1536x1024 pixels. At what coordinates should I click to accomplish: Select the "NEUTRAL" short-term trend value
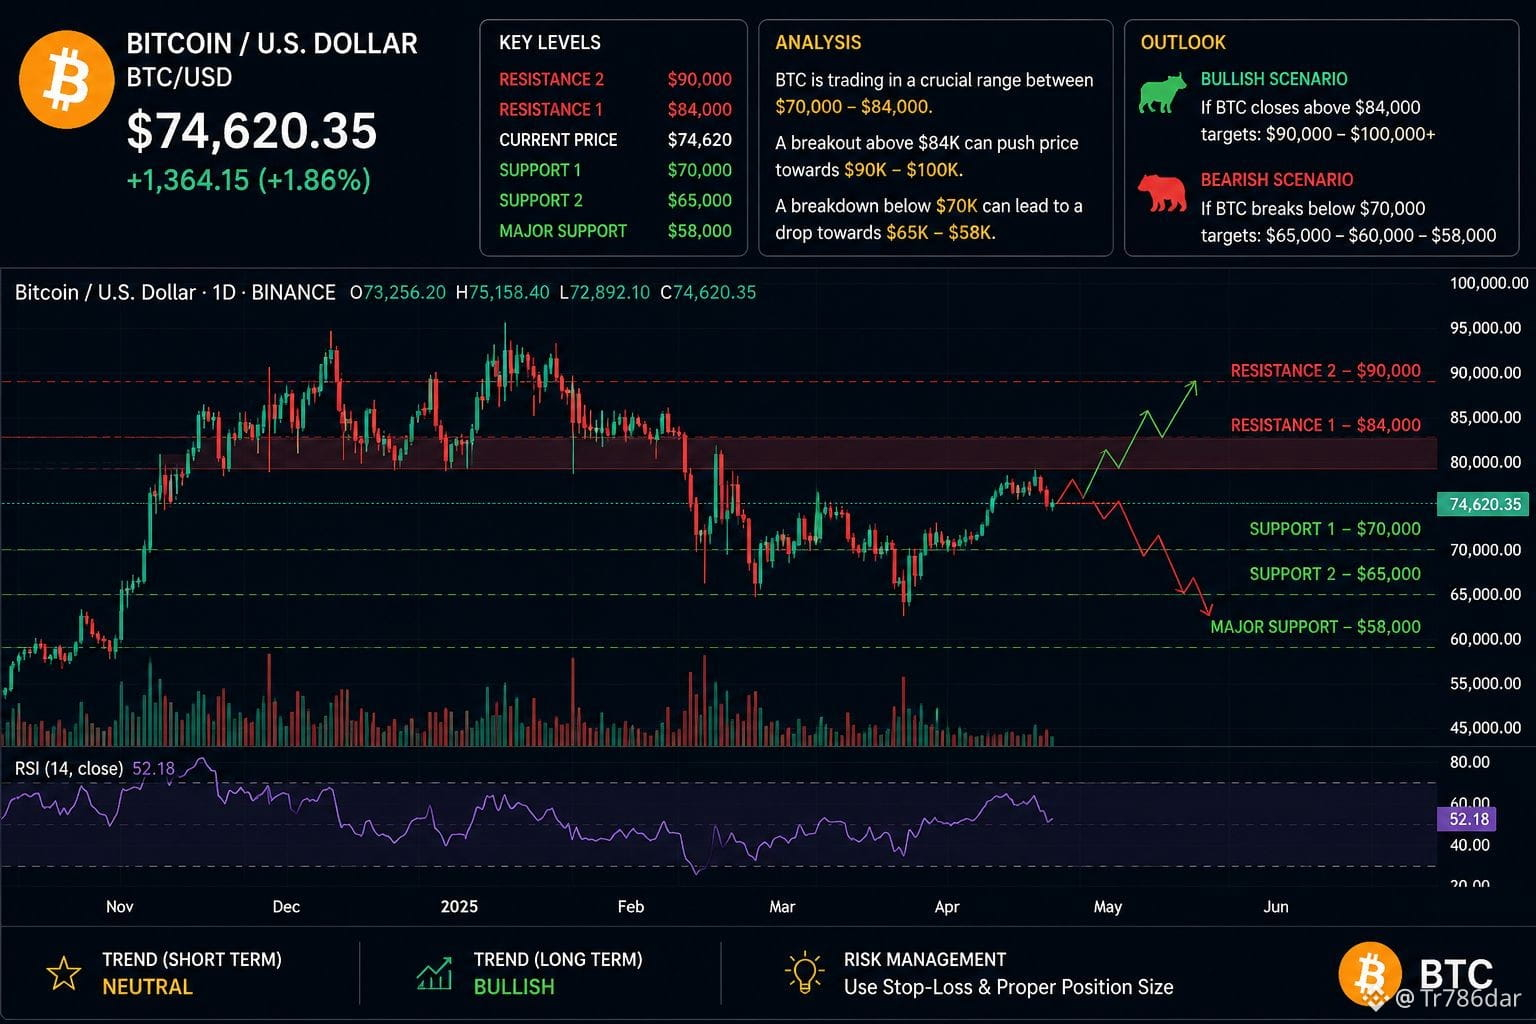click(147, 987)
